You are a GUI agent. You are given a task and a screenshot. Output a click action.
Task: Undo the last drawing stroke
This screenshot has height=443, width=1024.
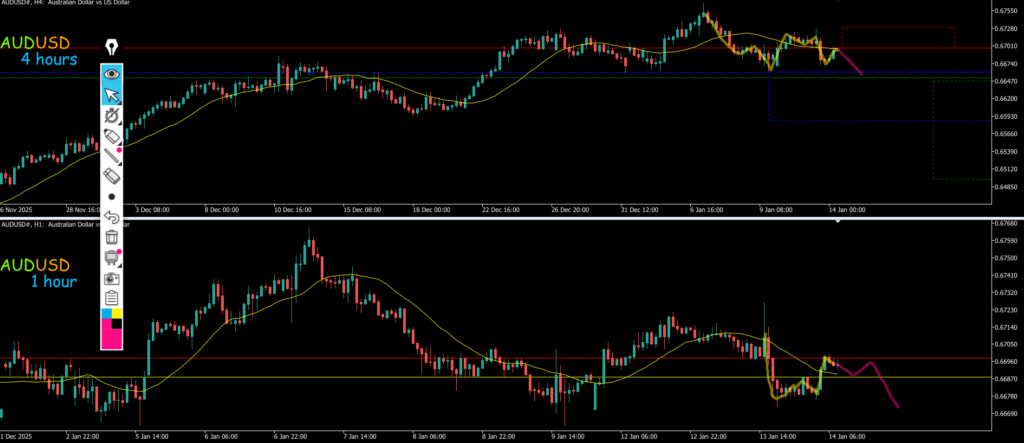112,217
